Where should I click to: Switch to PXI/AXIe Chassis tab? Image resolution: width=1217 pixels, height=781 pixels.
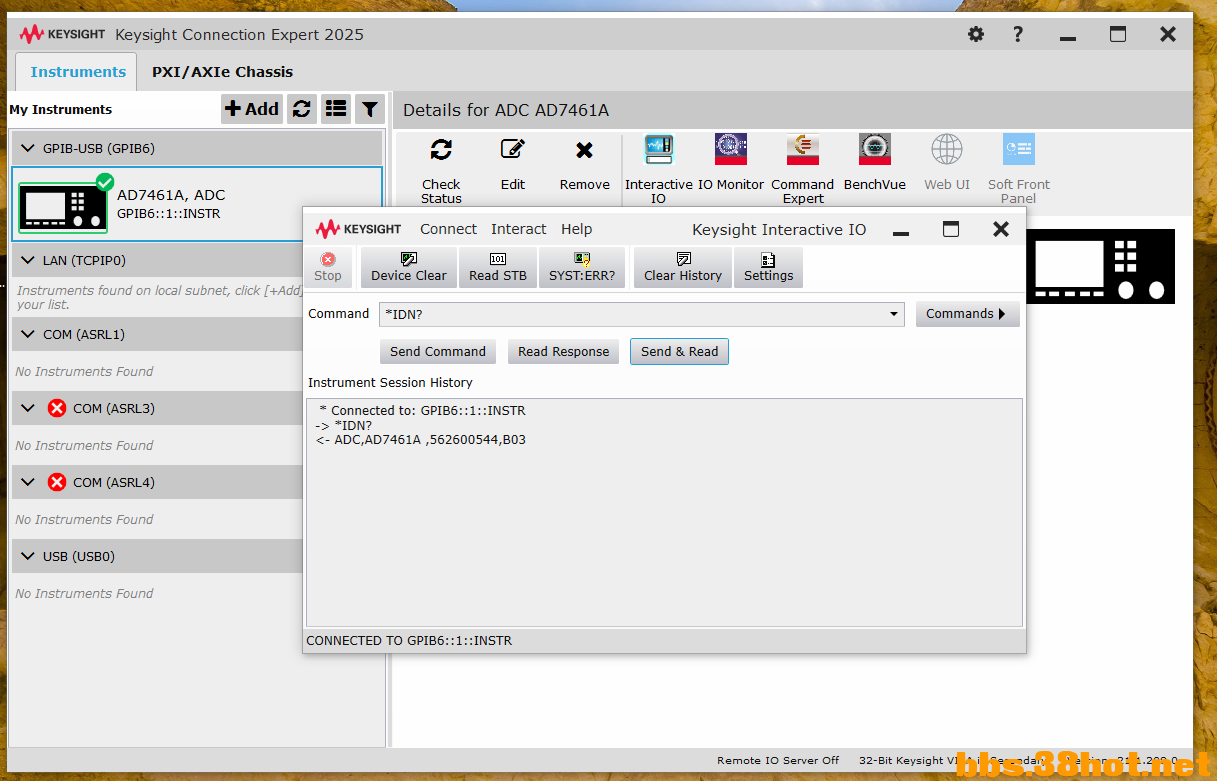[x=223, y=72]
